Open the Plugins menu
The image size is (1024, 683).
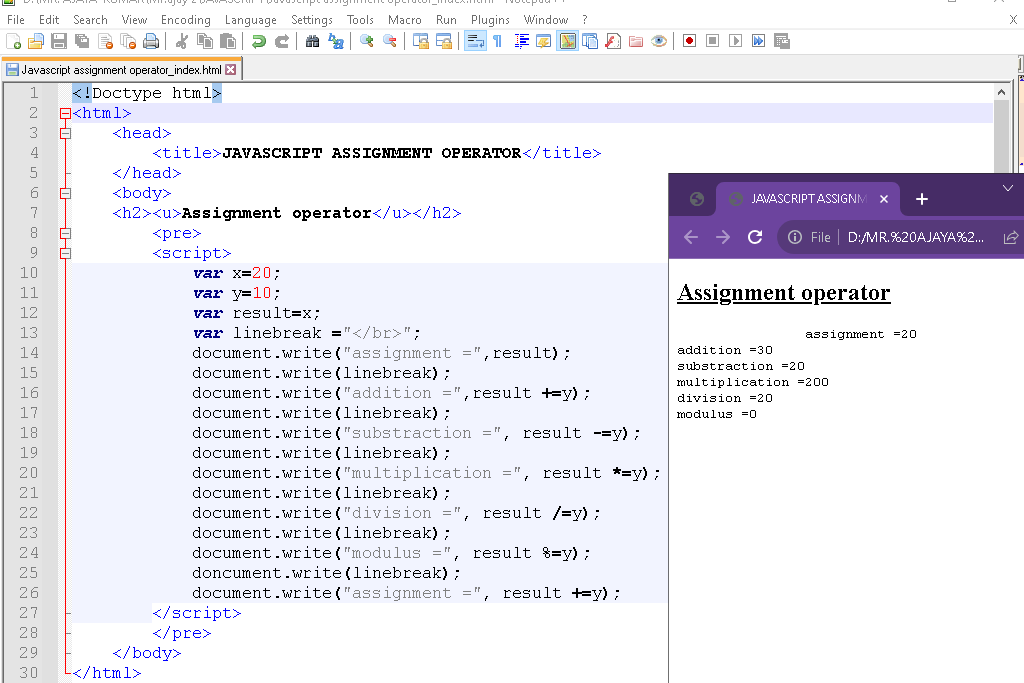pyautogui.click(x=490, y=19)
